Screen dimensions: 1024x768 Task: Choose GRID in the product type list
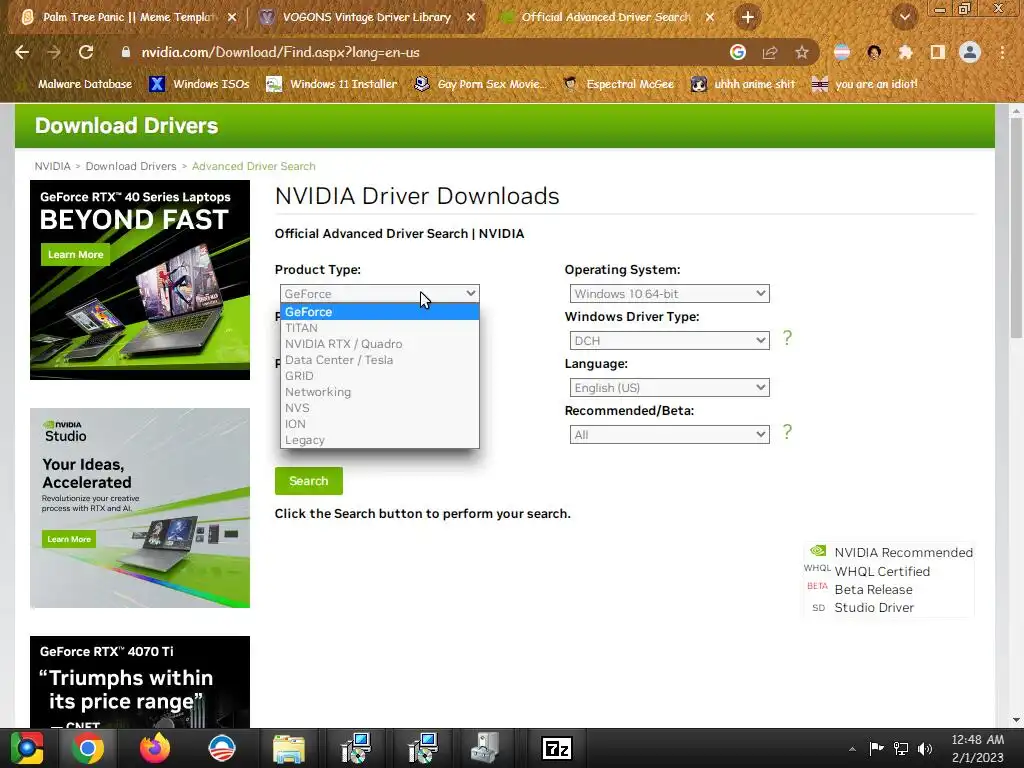pos(379,376)
